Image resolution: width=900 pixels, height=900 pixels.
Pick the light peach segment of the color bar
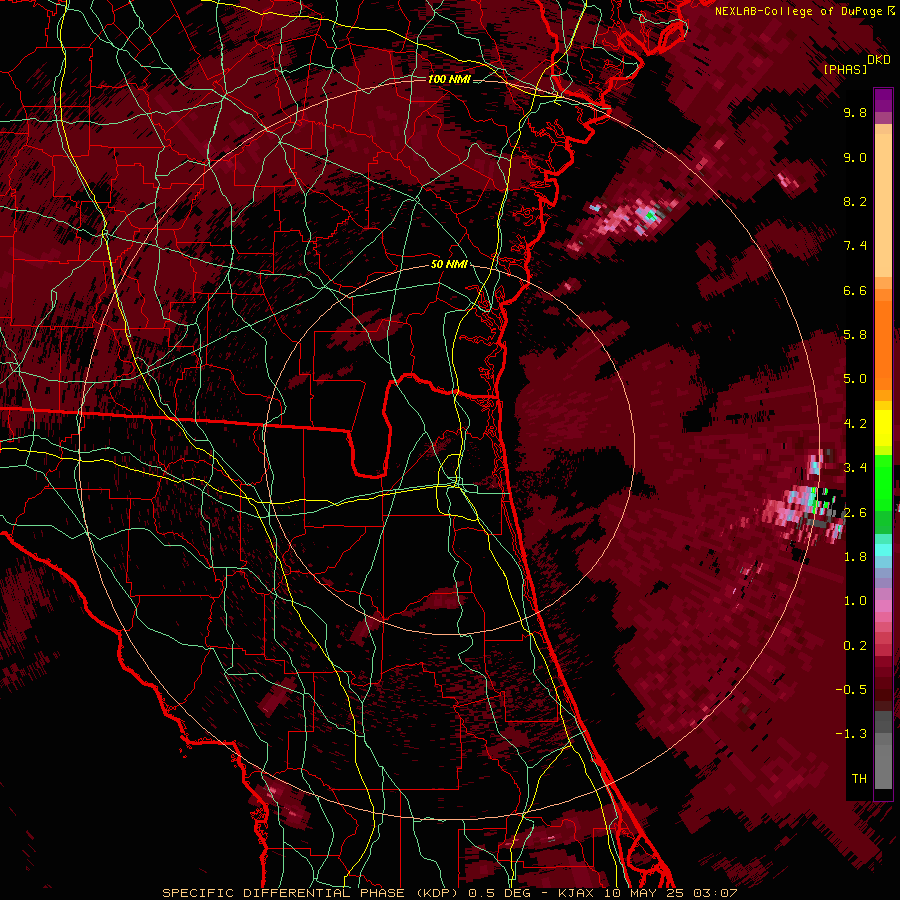point(883,205)
